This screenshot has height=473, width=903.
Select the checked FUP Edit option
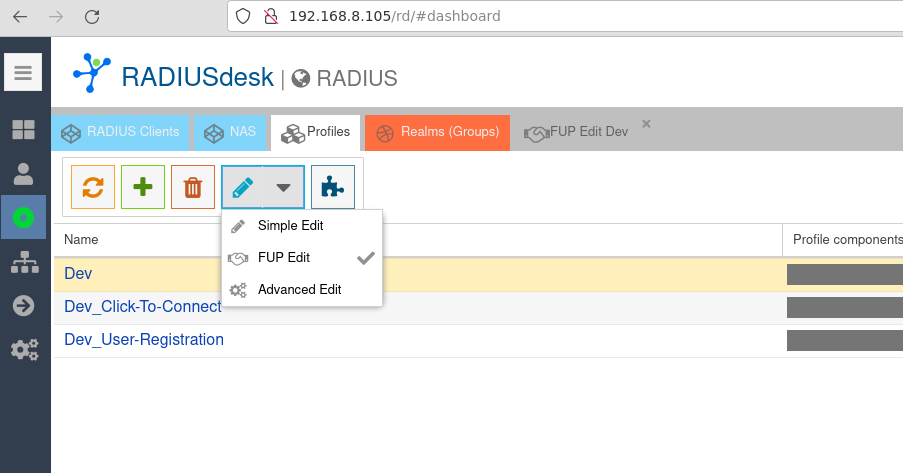[x=284, y=258]
